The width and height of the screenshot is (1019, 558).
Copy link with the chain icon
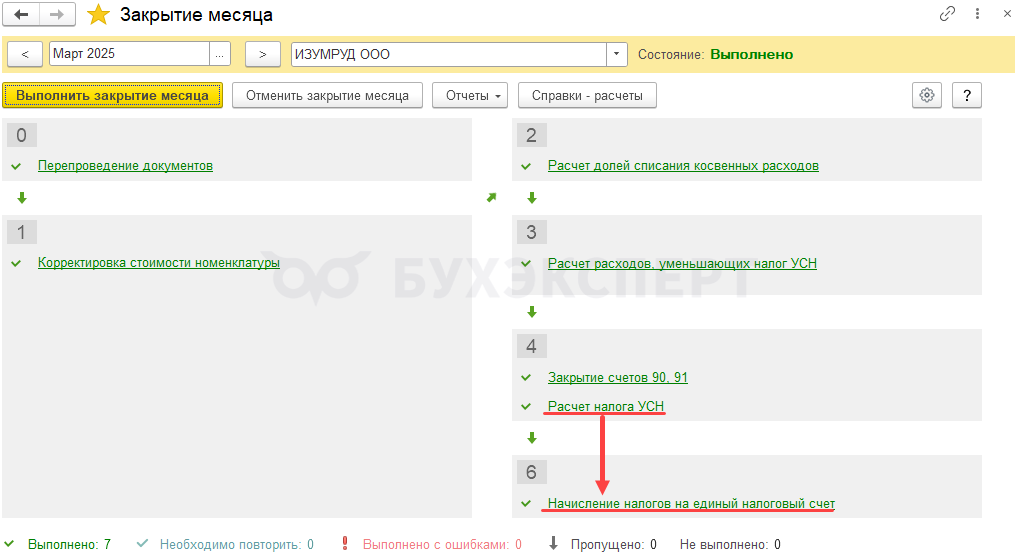[x=947, y=14]
